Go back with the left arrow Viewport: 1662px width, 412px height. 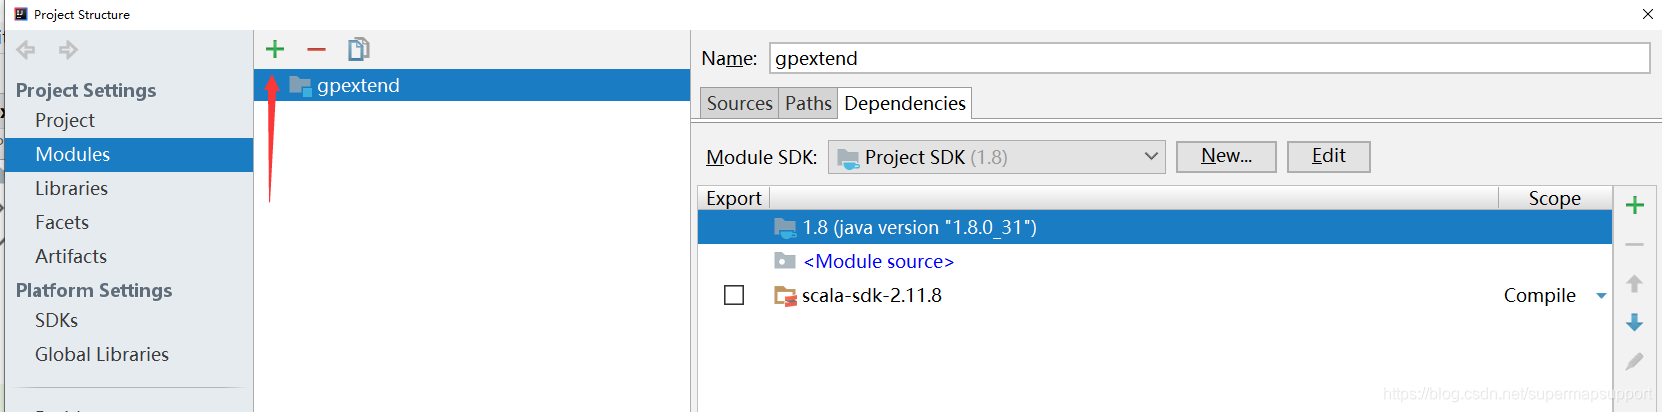pos(26,49)
